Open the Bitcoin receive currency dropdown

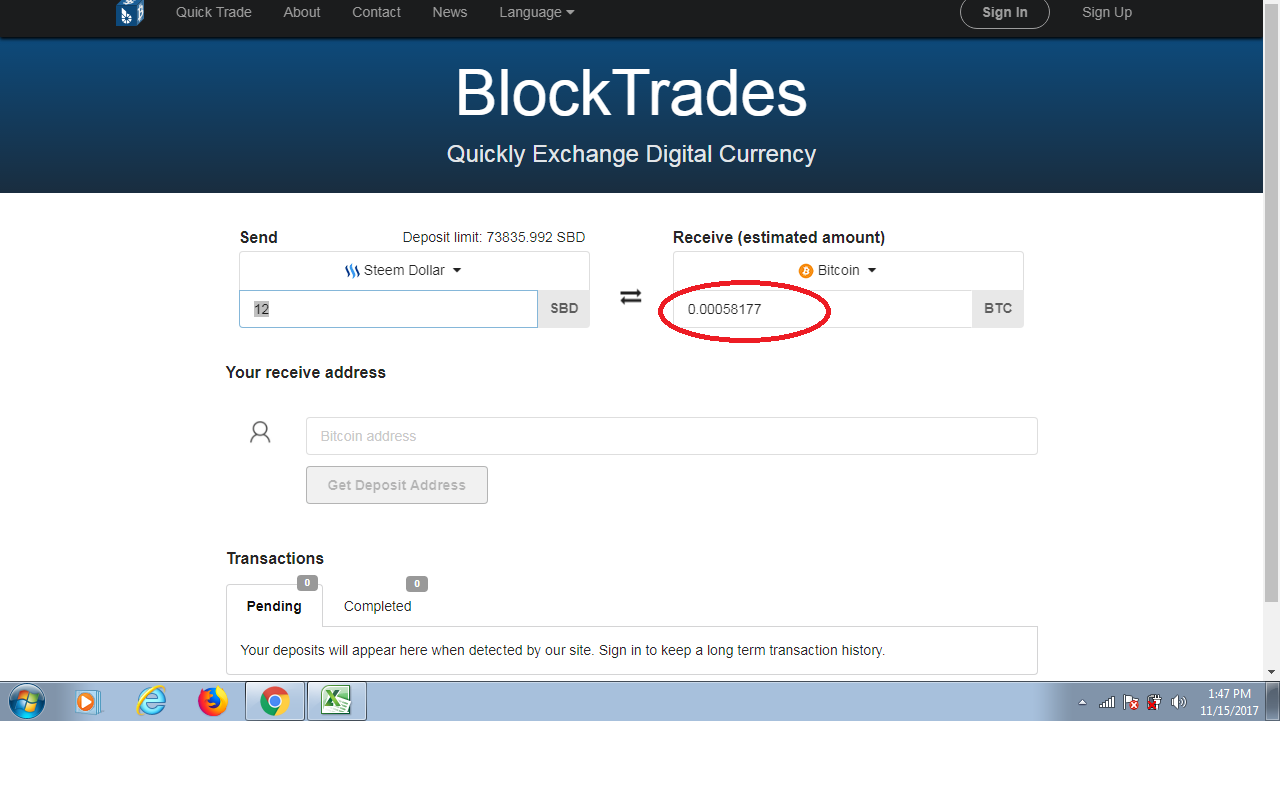click(x=848, y=271)
